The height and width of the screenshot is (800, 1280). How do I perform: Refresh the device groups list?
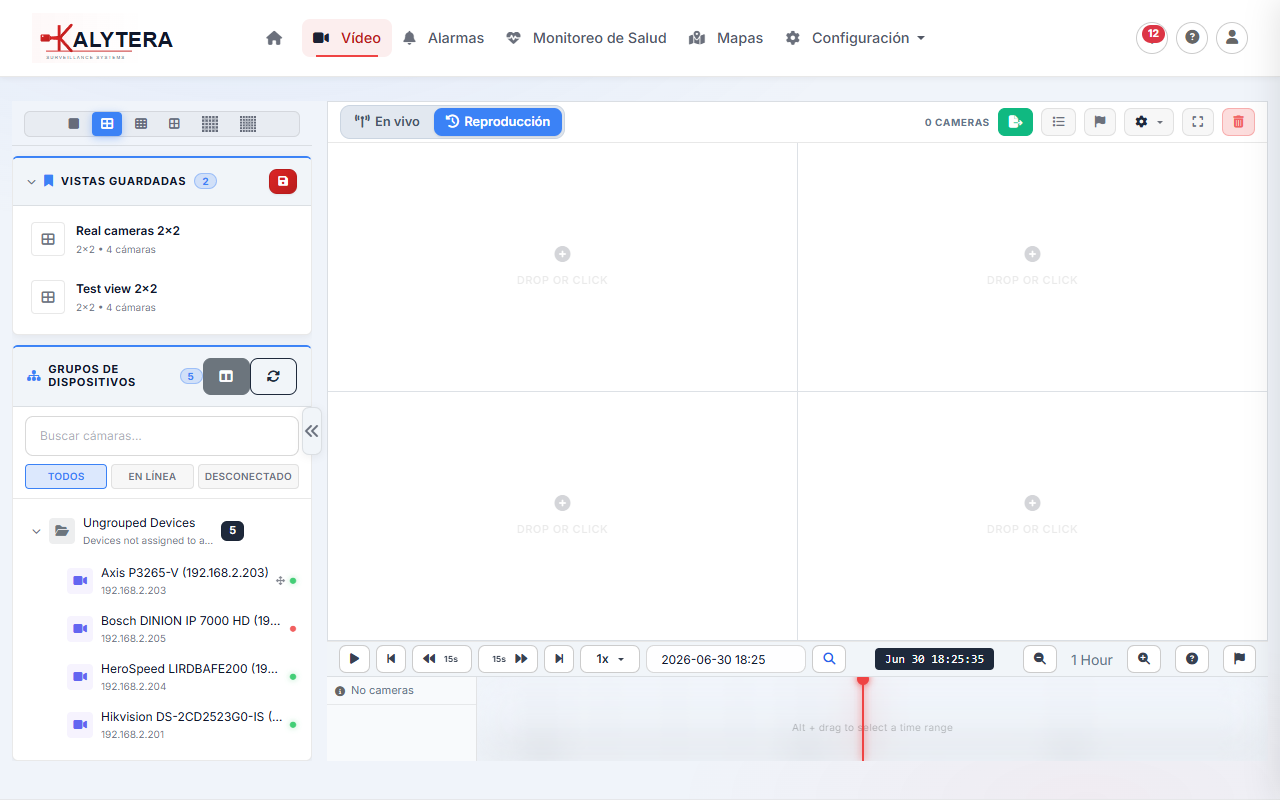[273, 376]
